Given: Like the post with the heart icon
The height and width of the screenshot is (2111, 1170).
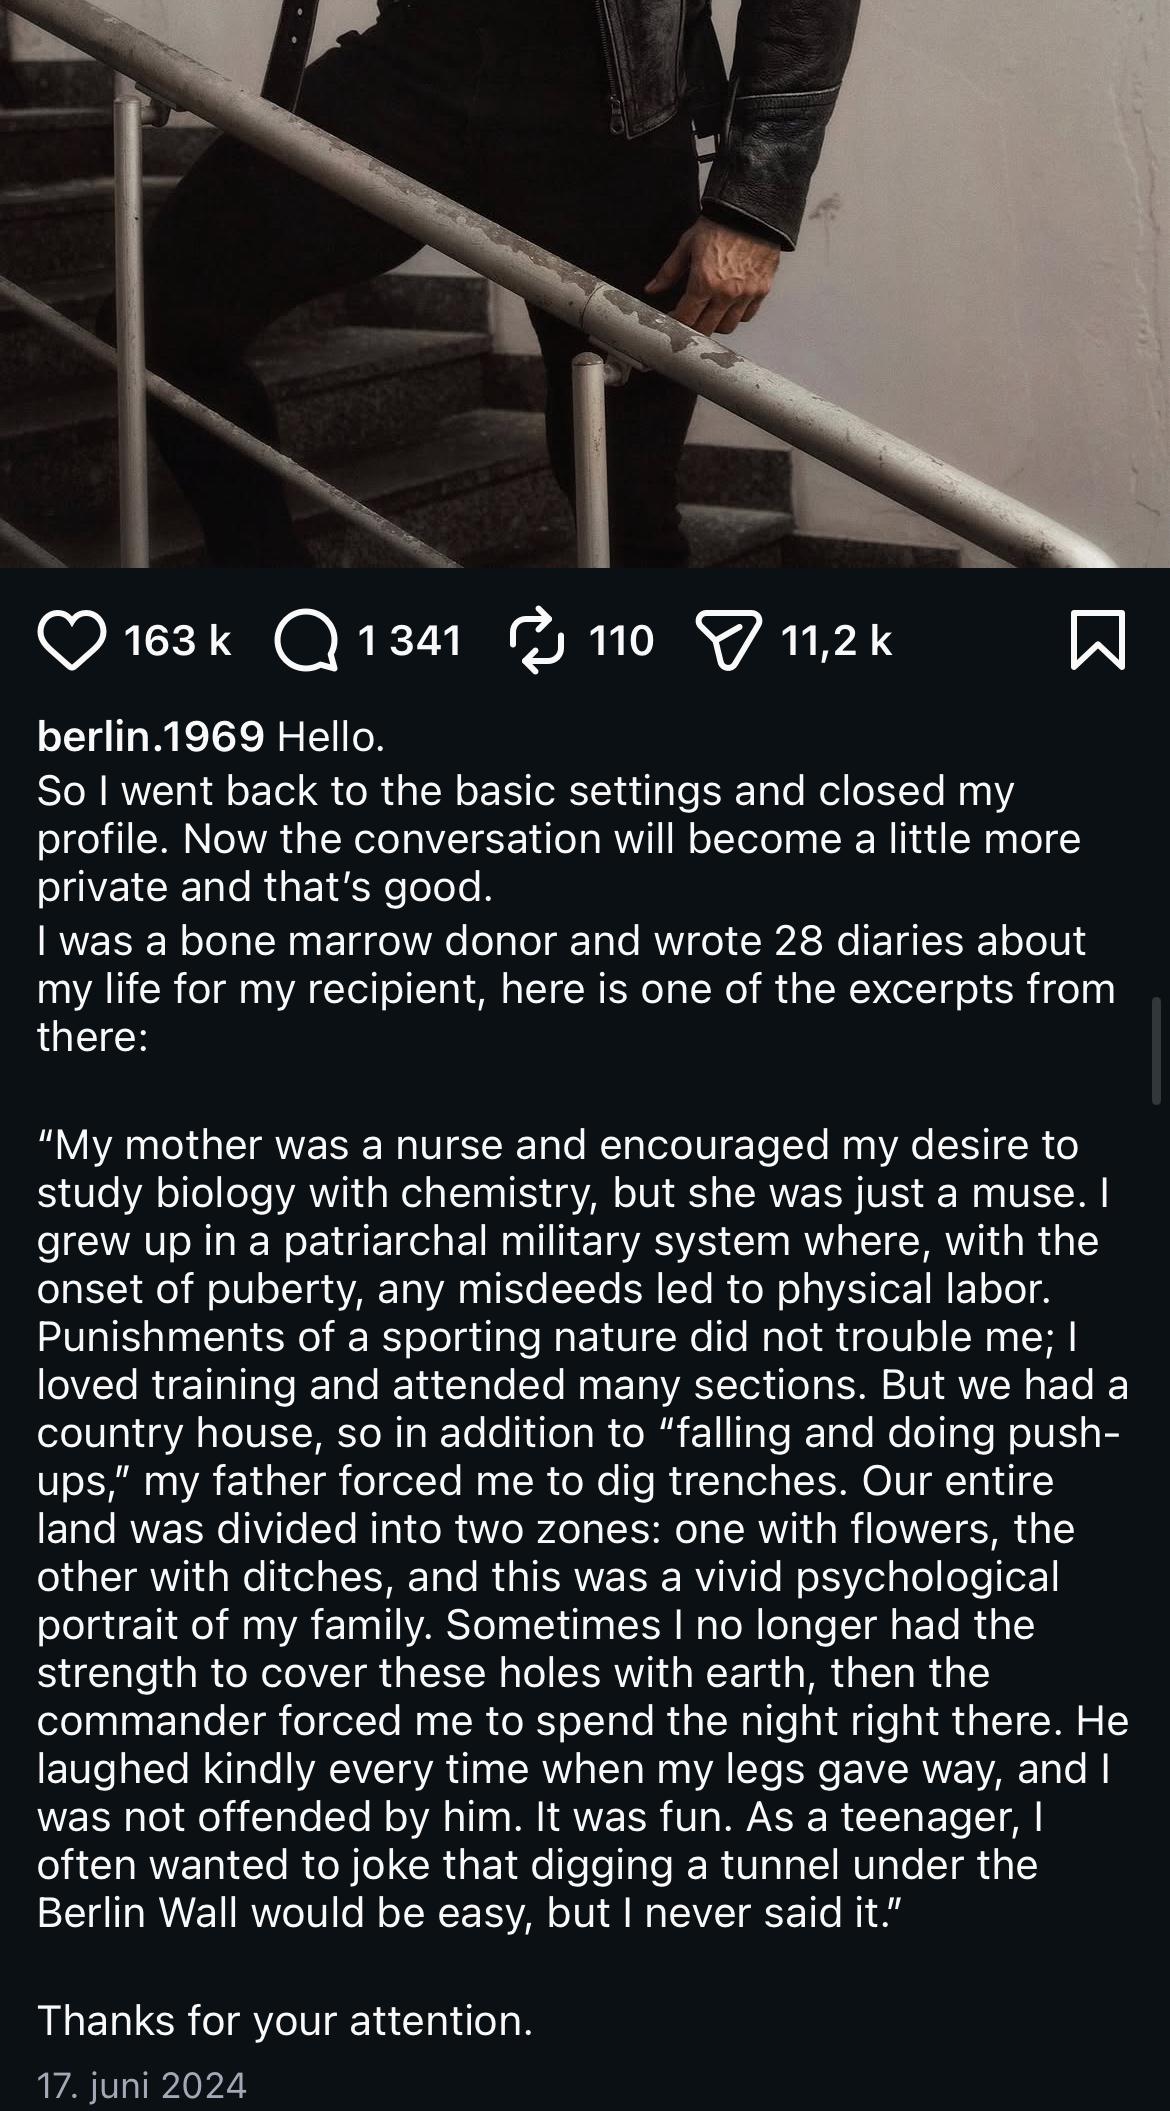Looking at the screenshot, I should pyautogui.click(x=72, y=640).
